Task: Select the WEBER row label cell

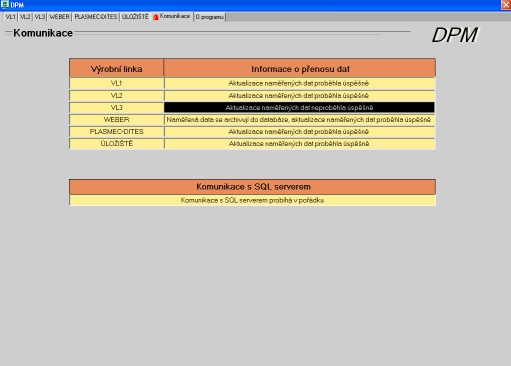Action: [116, 119]
